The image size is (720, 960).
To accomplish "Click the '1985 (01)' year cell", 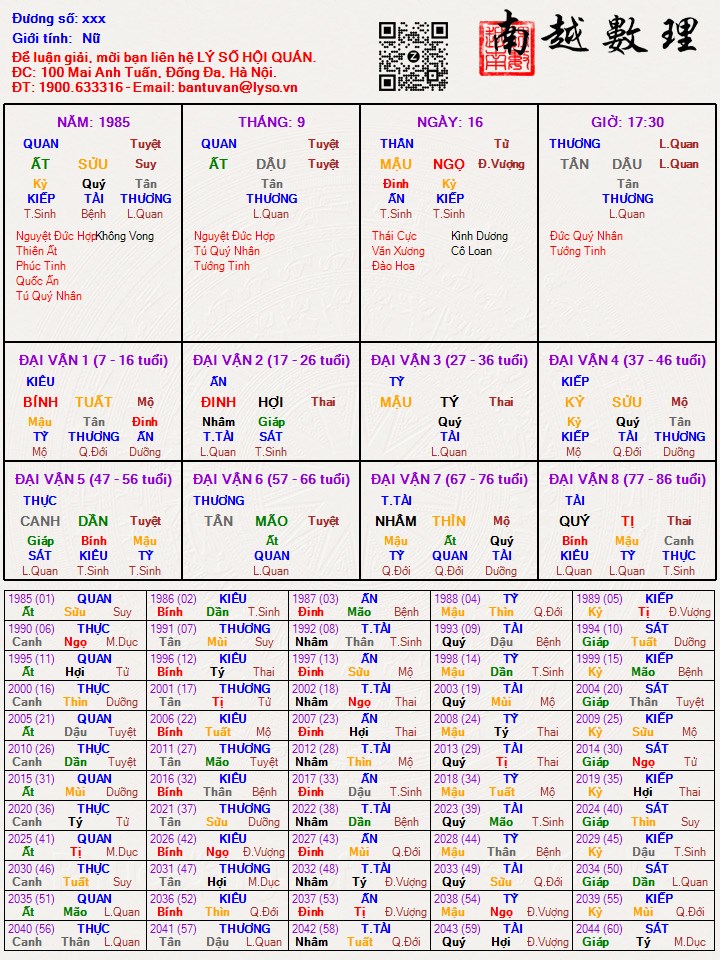I will 75,606.
